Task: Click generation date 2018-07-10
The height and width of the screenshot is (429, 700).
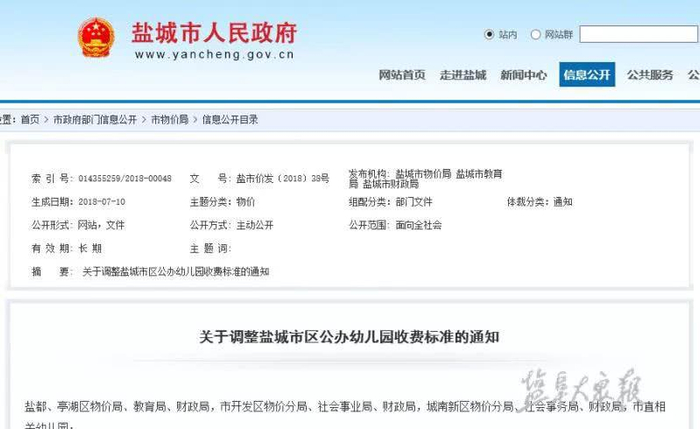Action: [102, 202]
